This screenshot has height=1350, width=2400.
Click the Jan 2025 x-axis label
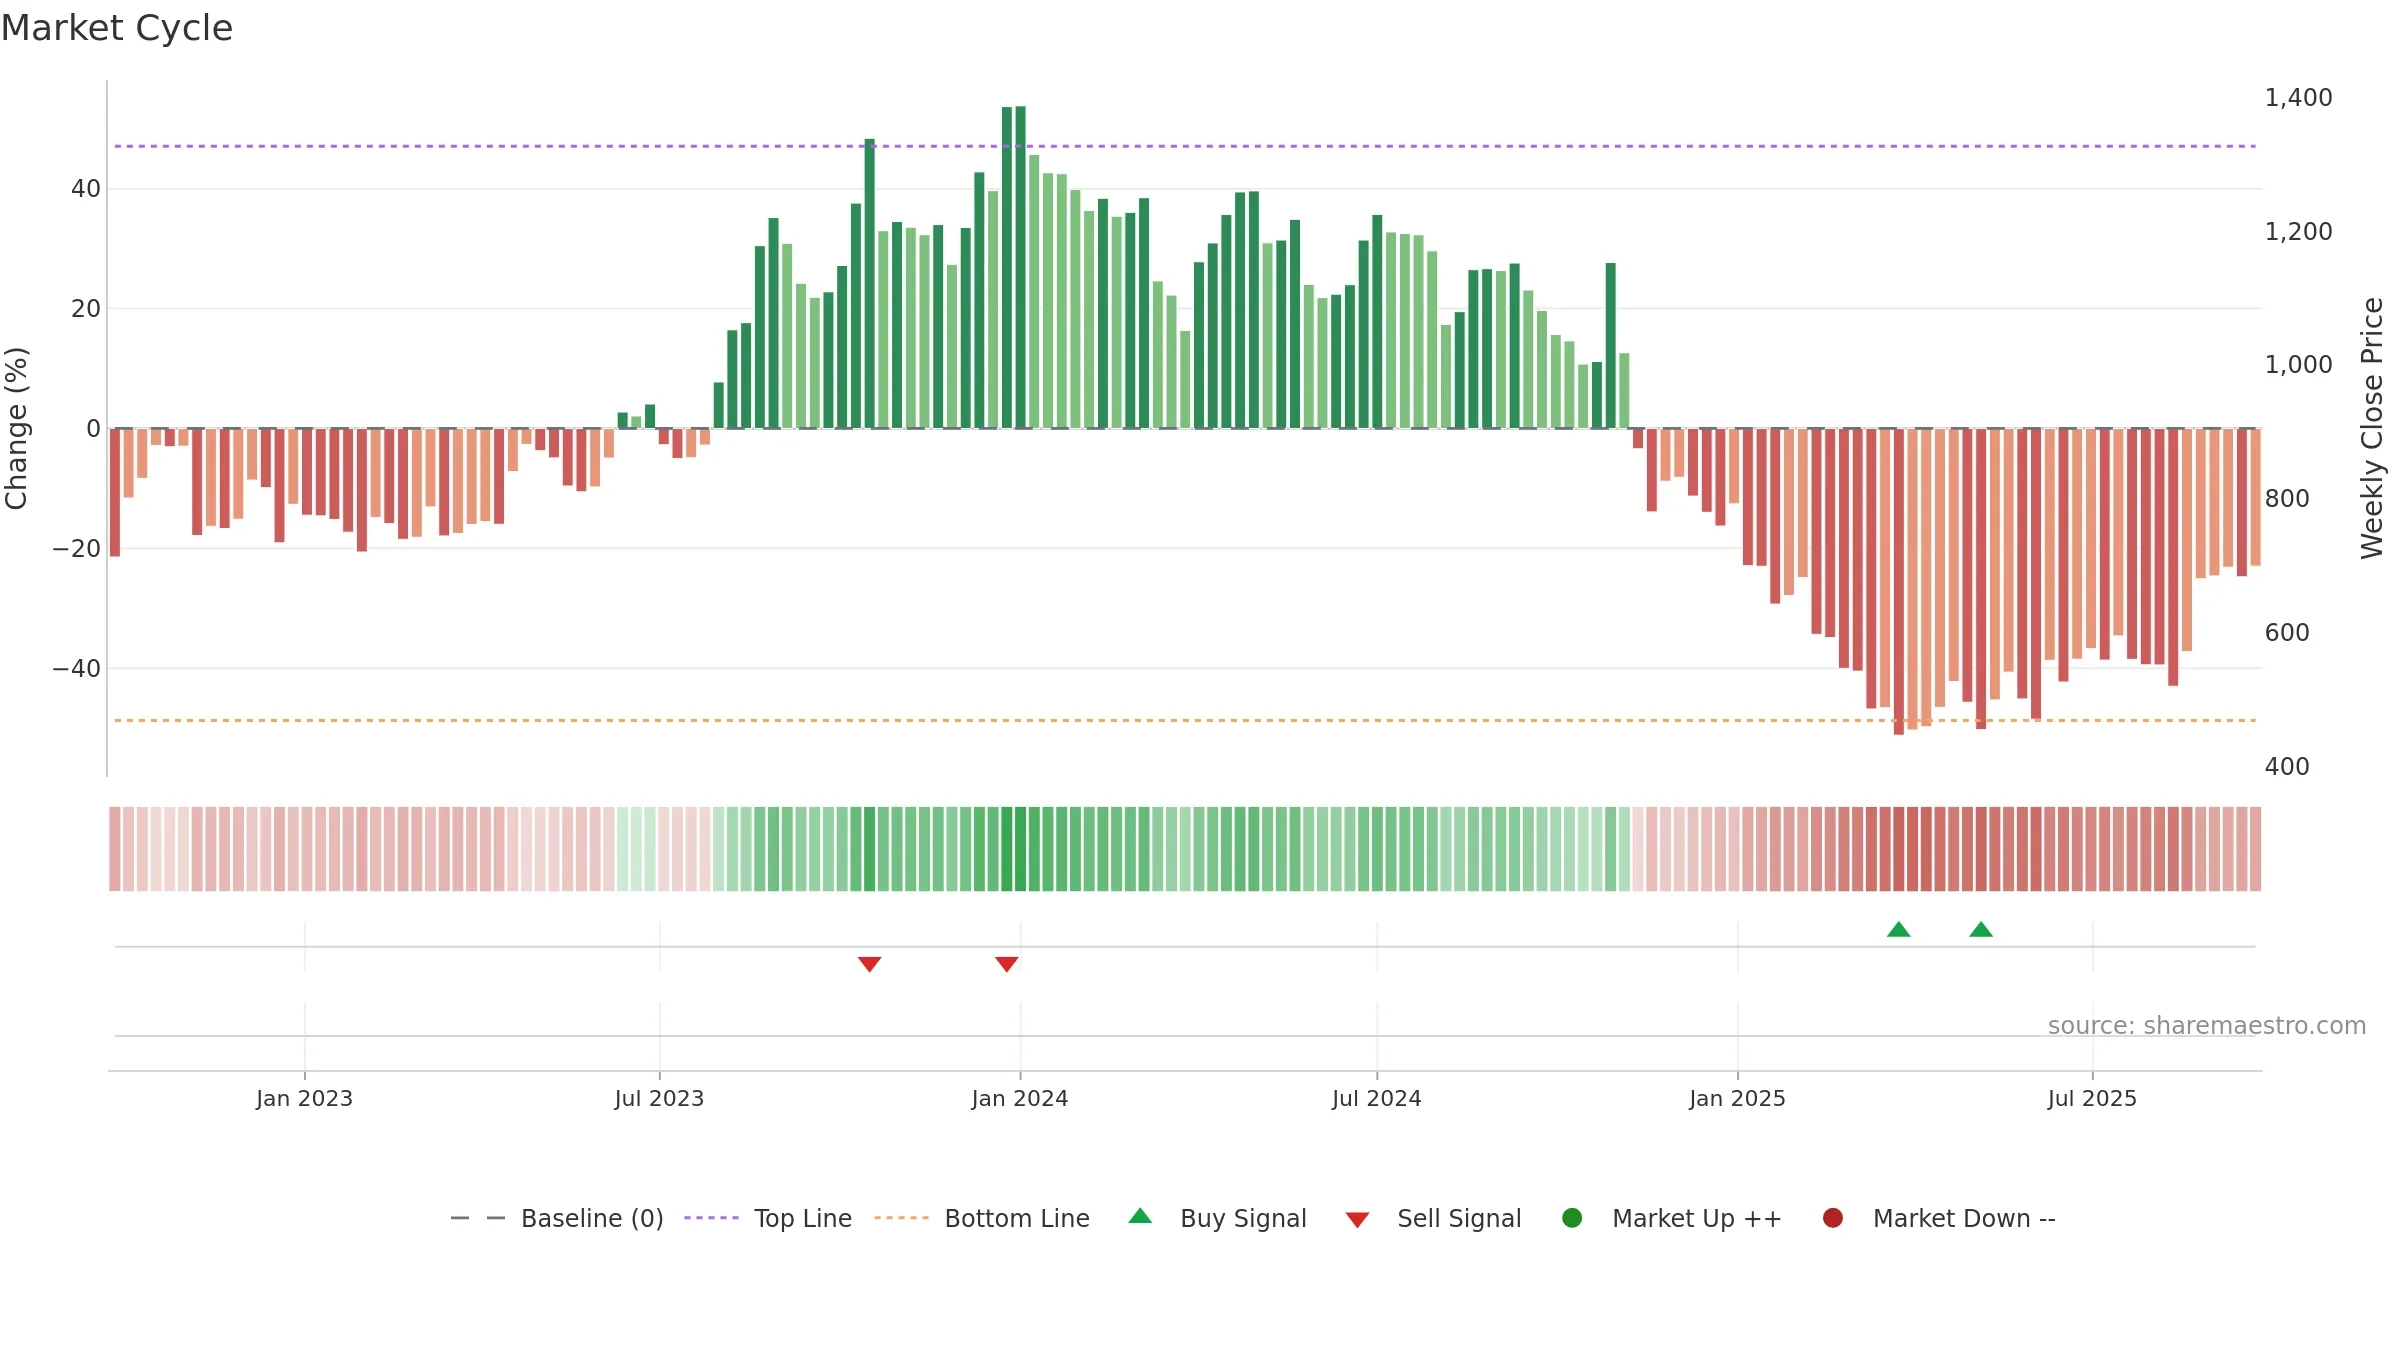1737,1098
